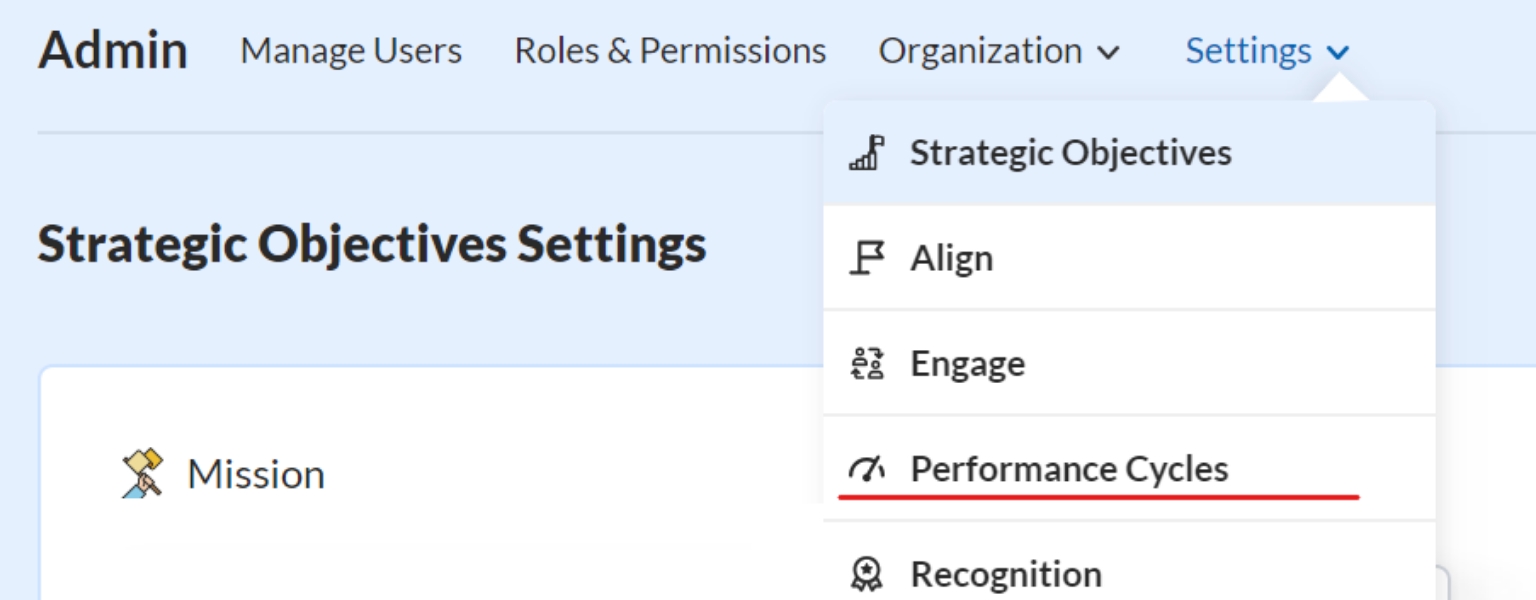Viewport: 1536px width, 600px height.
Task: Click the Strategic Objectives Settings heading
Action: coord(372,243)
